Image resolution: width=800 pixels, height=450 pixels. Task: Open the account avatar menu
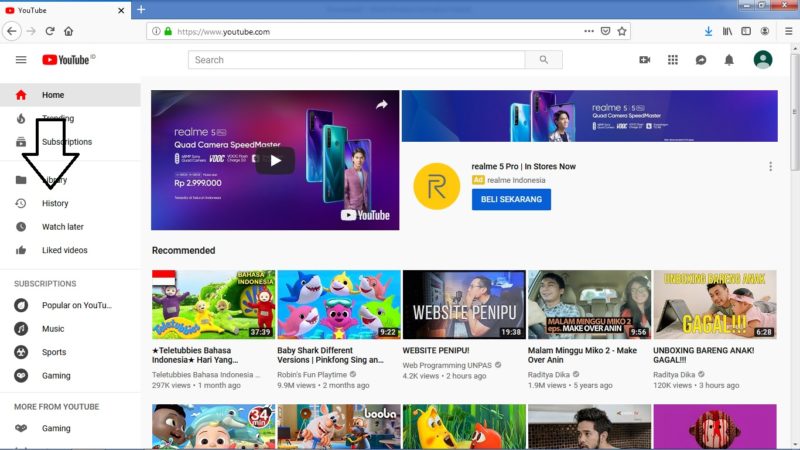coord(763,60)
